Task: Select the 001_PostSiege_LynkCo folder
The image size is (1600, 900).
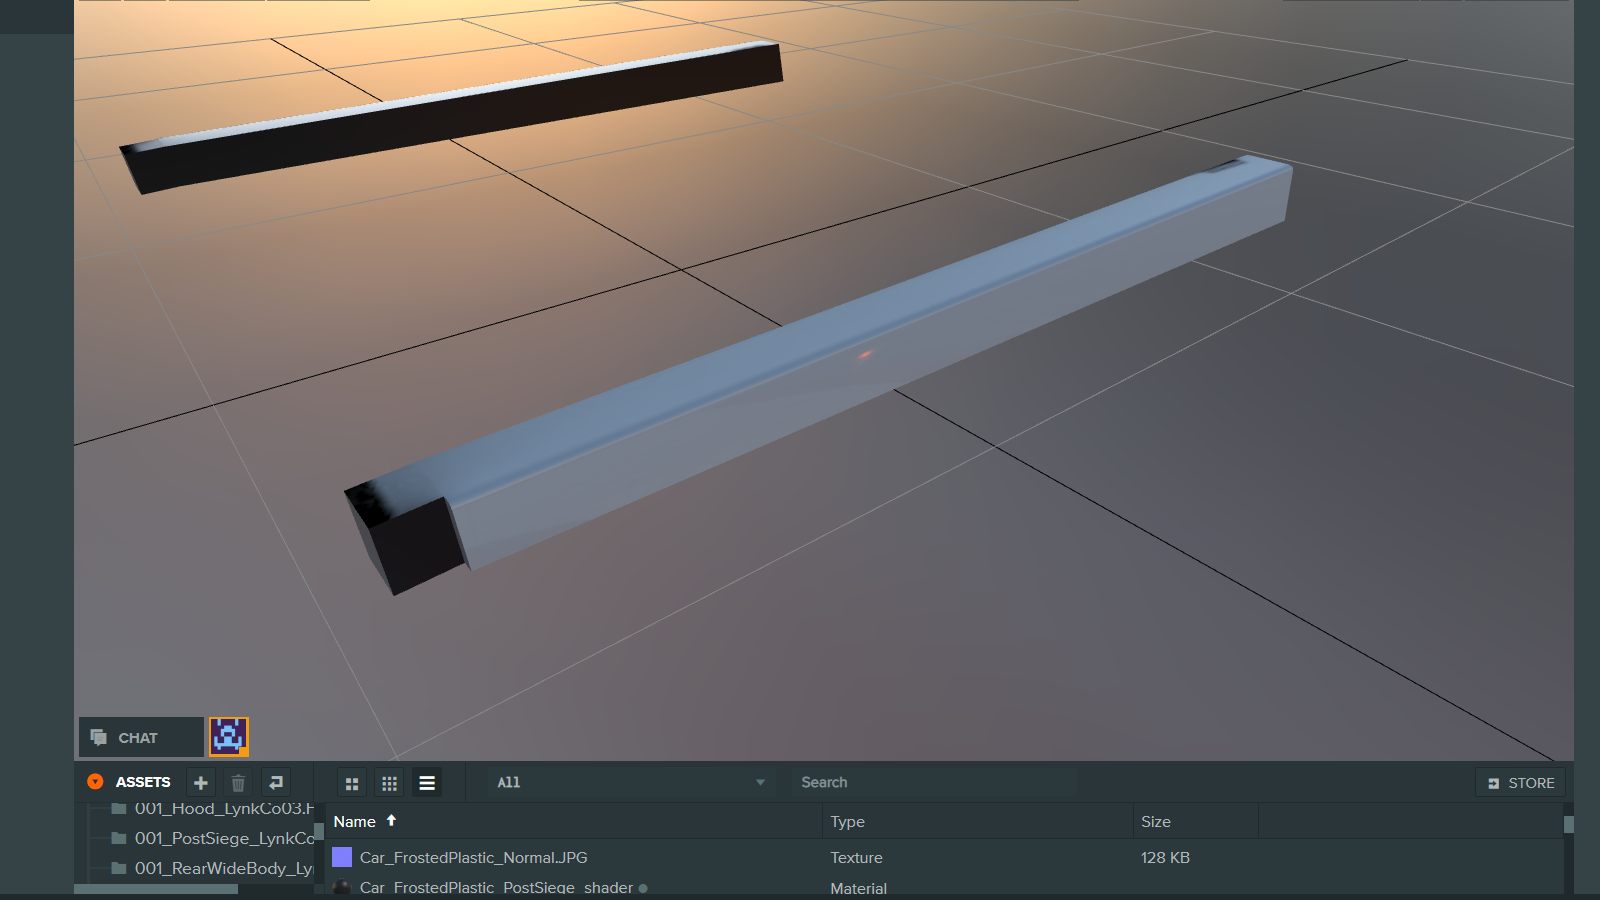Action: (224, 838)
